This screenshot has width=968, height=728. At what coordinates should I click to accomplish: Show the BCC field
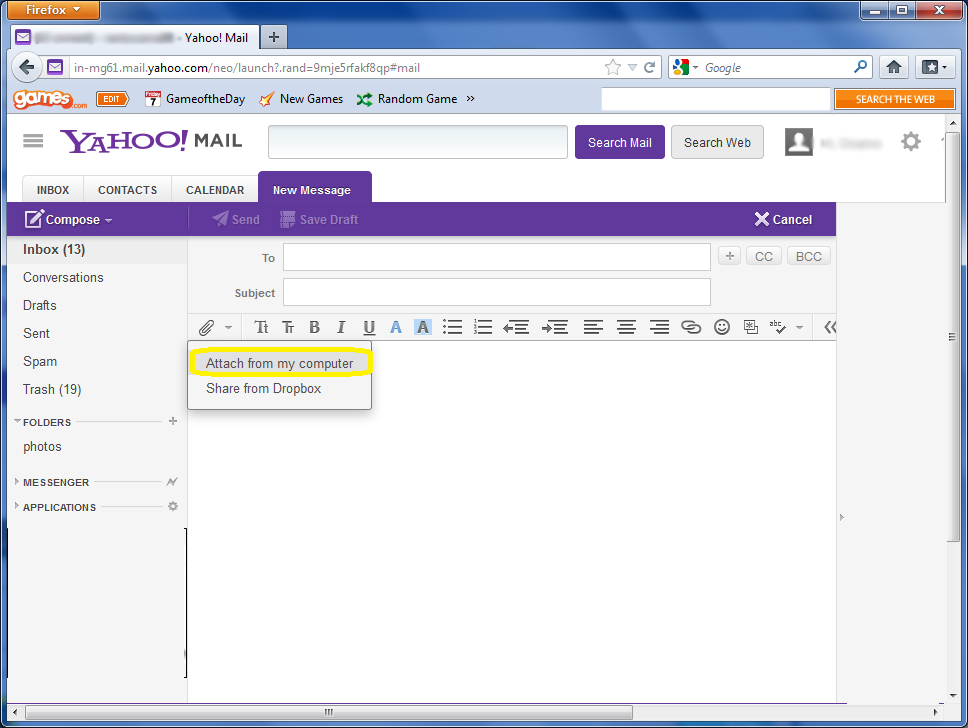point(809,256)
